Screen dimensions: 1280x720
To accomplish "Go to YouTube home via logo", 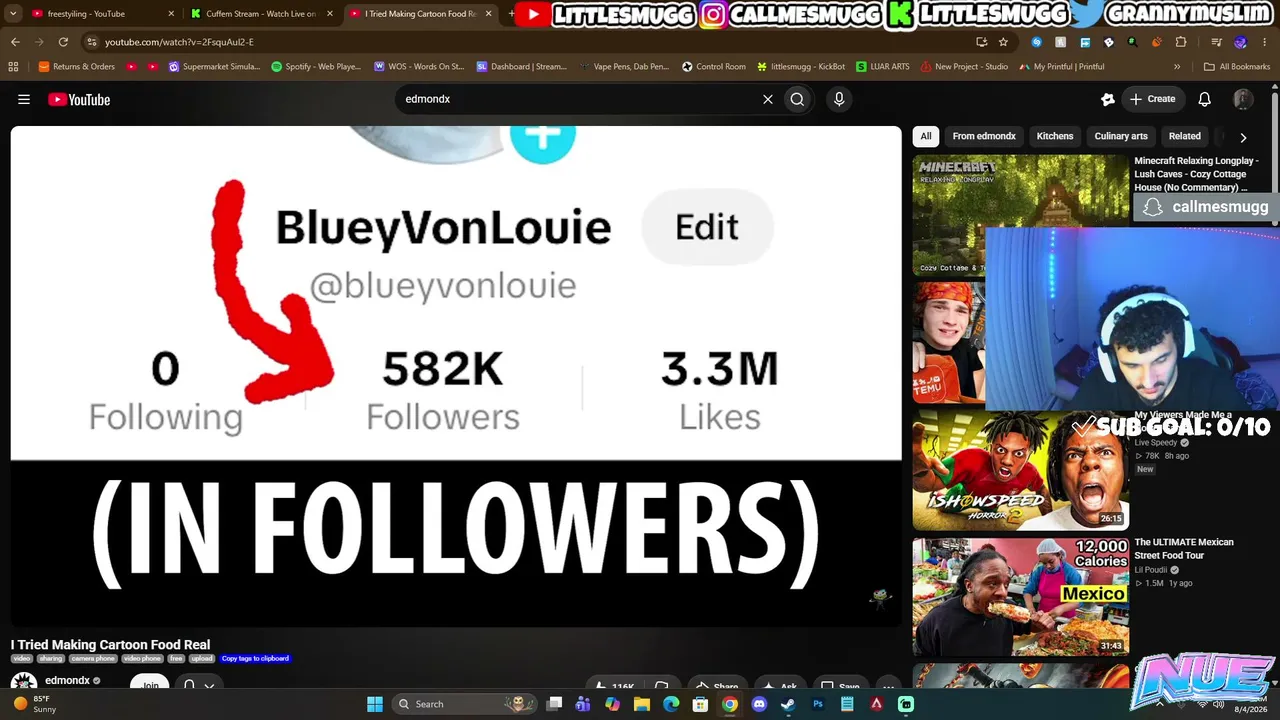I will tap(79, 99).
